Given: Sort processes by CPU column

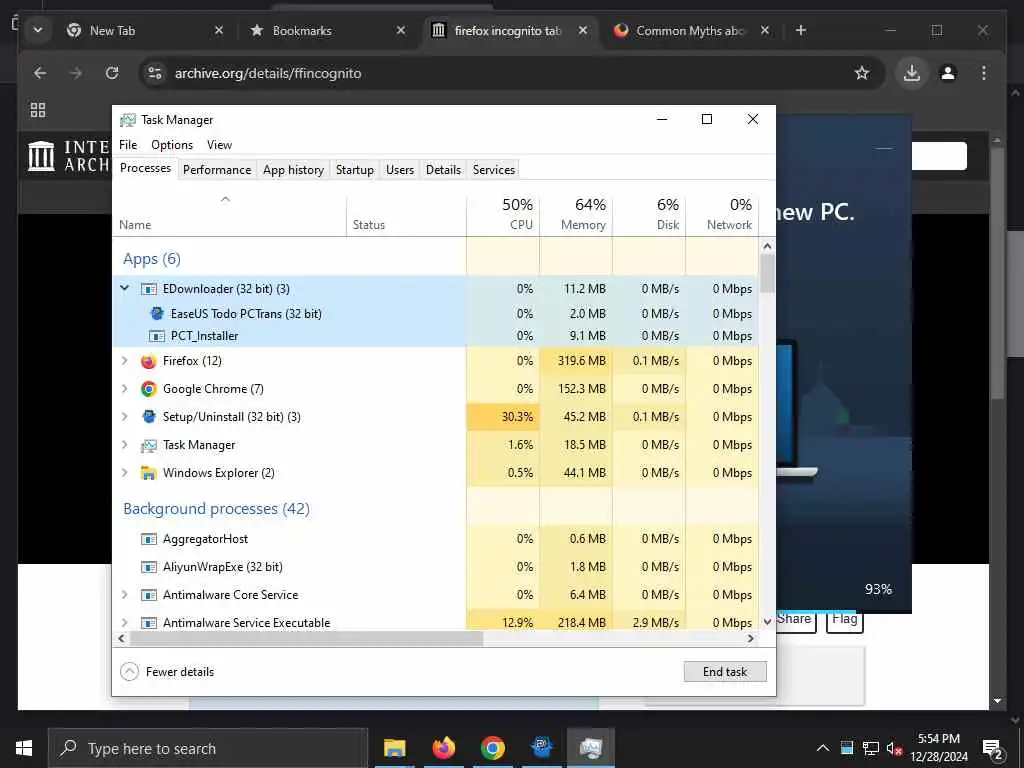Looking at the screenshot, I should pyautogui.click(x=503, y=214).
